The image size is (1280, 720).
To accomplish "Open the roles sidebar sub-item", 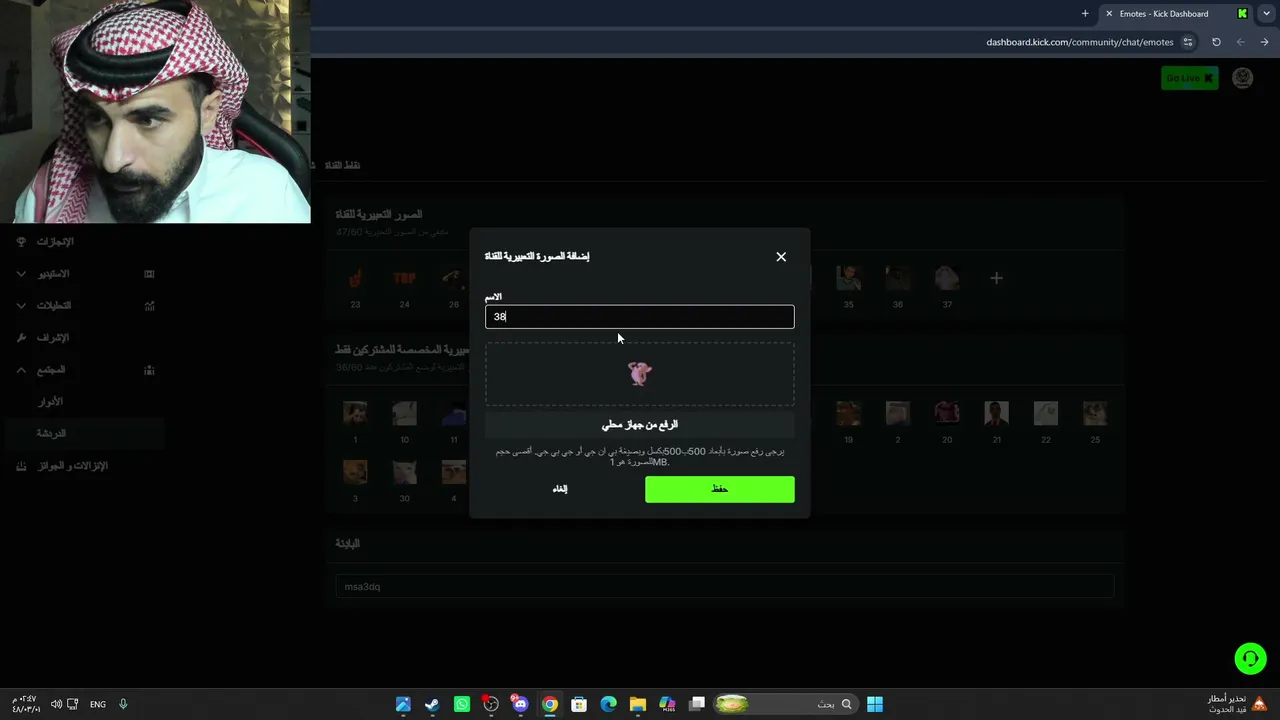I will pos(50,402).
